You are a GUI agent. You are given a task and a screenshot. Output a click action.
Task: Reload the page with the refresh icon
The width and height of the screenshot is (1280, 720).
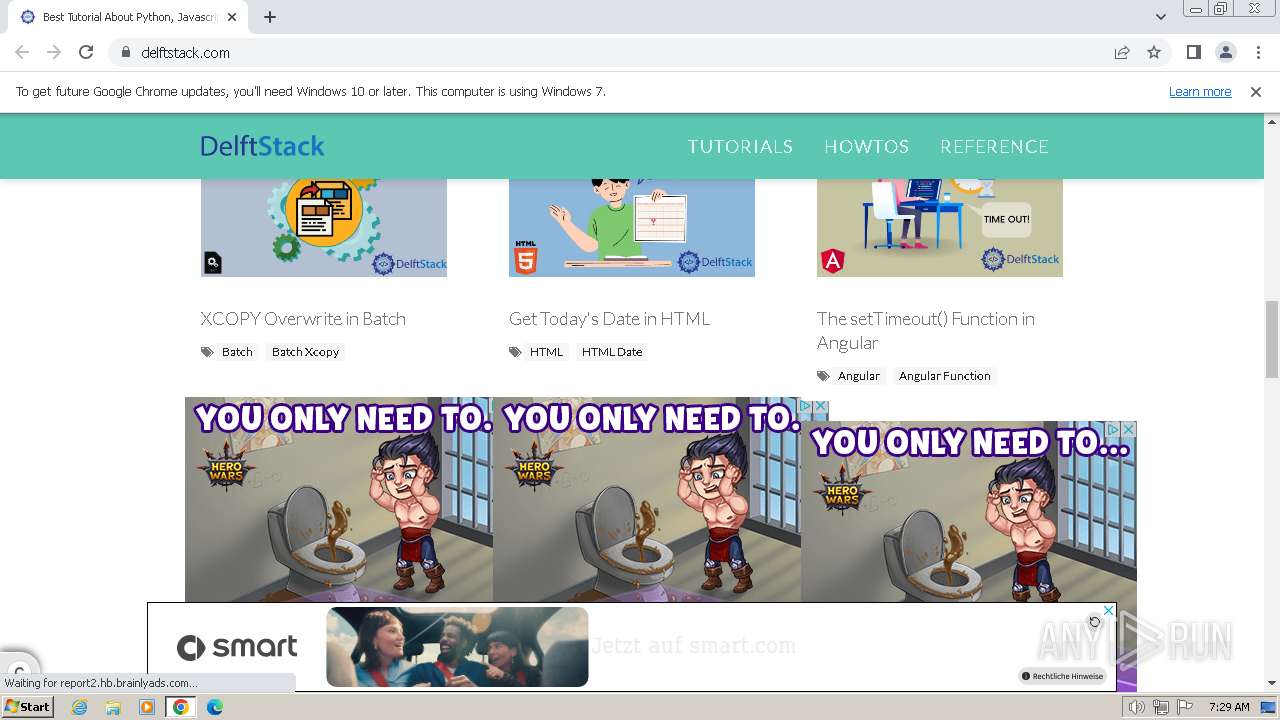(x=86, y=52)
